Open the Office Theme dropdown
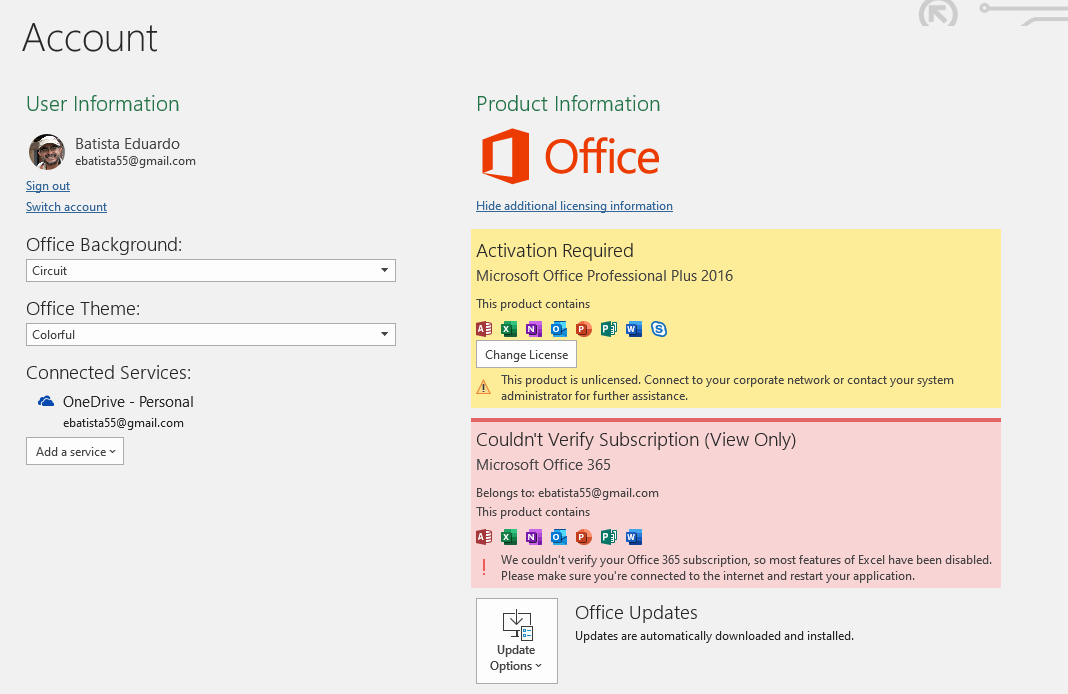This screenshot has width=1068, height=694. pyautogui.click(x=210, y=334)
